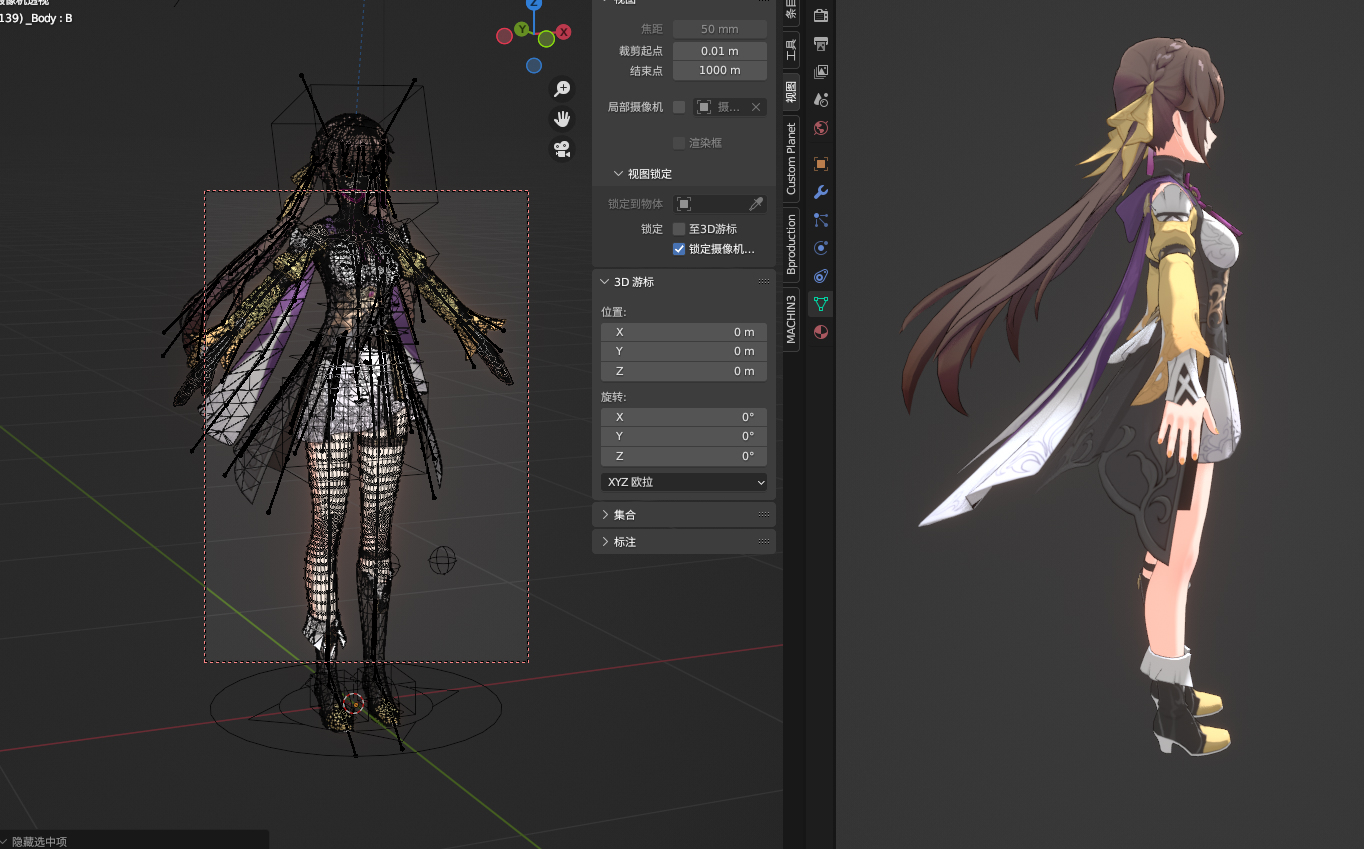
Task: Open the Object Data green triangle icon
Action: coord(821,304)
